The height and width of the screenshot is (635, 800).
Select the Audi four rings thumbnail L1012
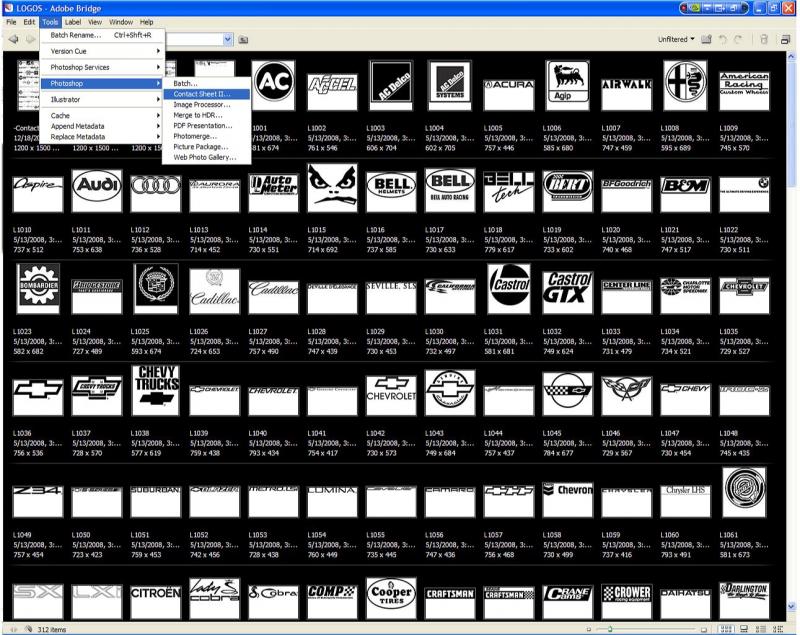[x=156, y=193]
